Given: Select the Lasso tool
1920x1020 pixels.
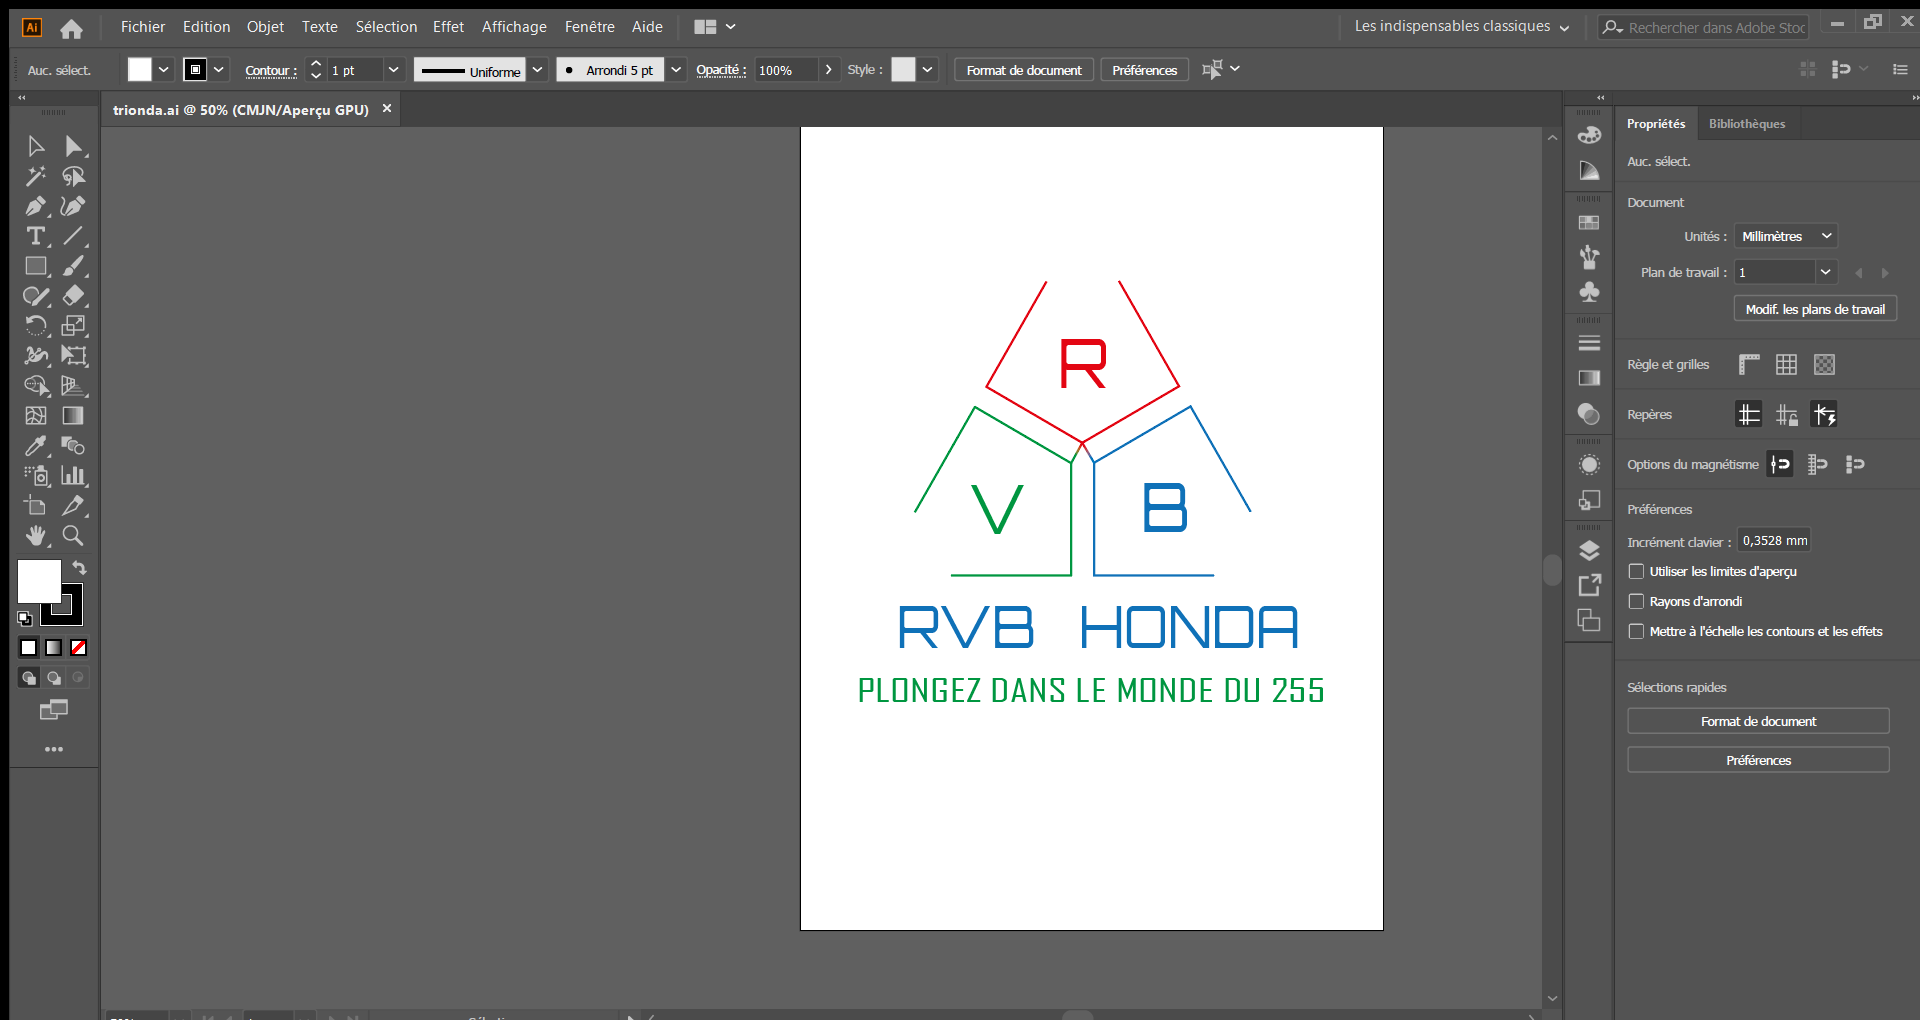Looking at the screenshot, I should (x=74, y=177).
